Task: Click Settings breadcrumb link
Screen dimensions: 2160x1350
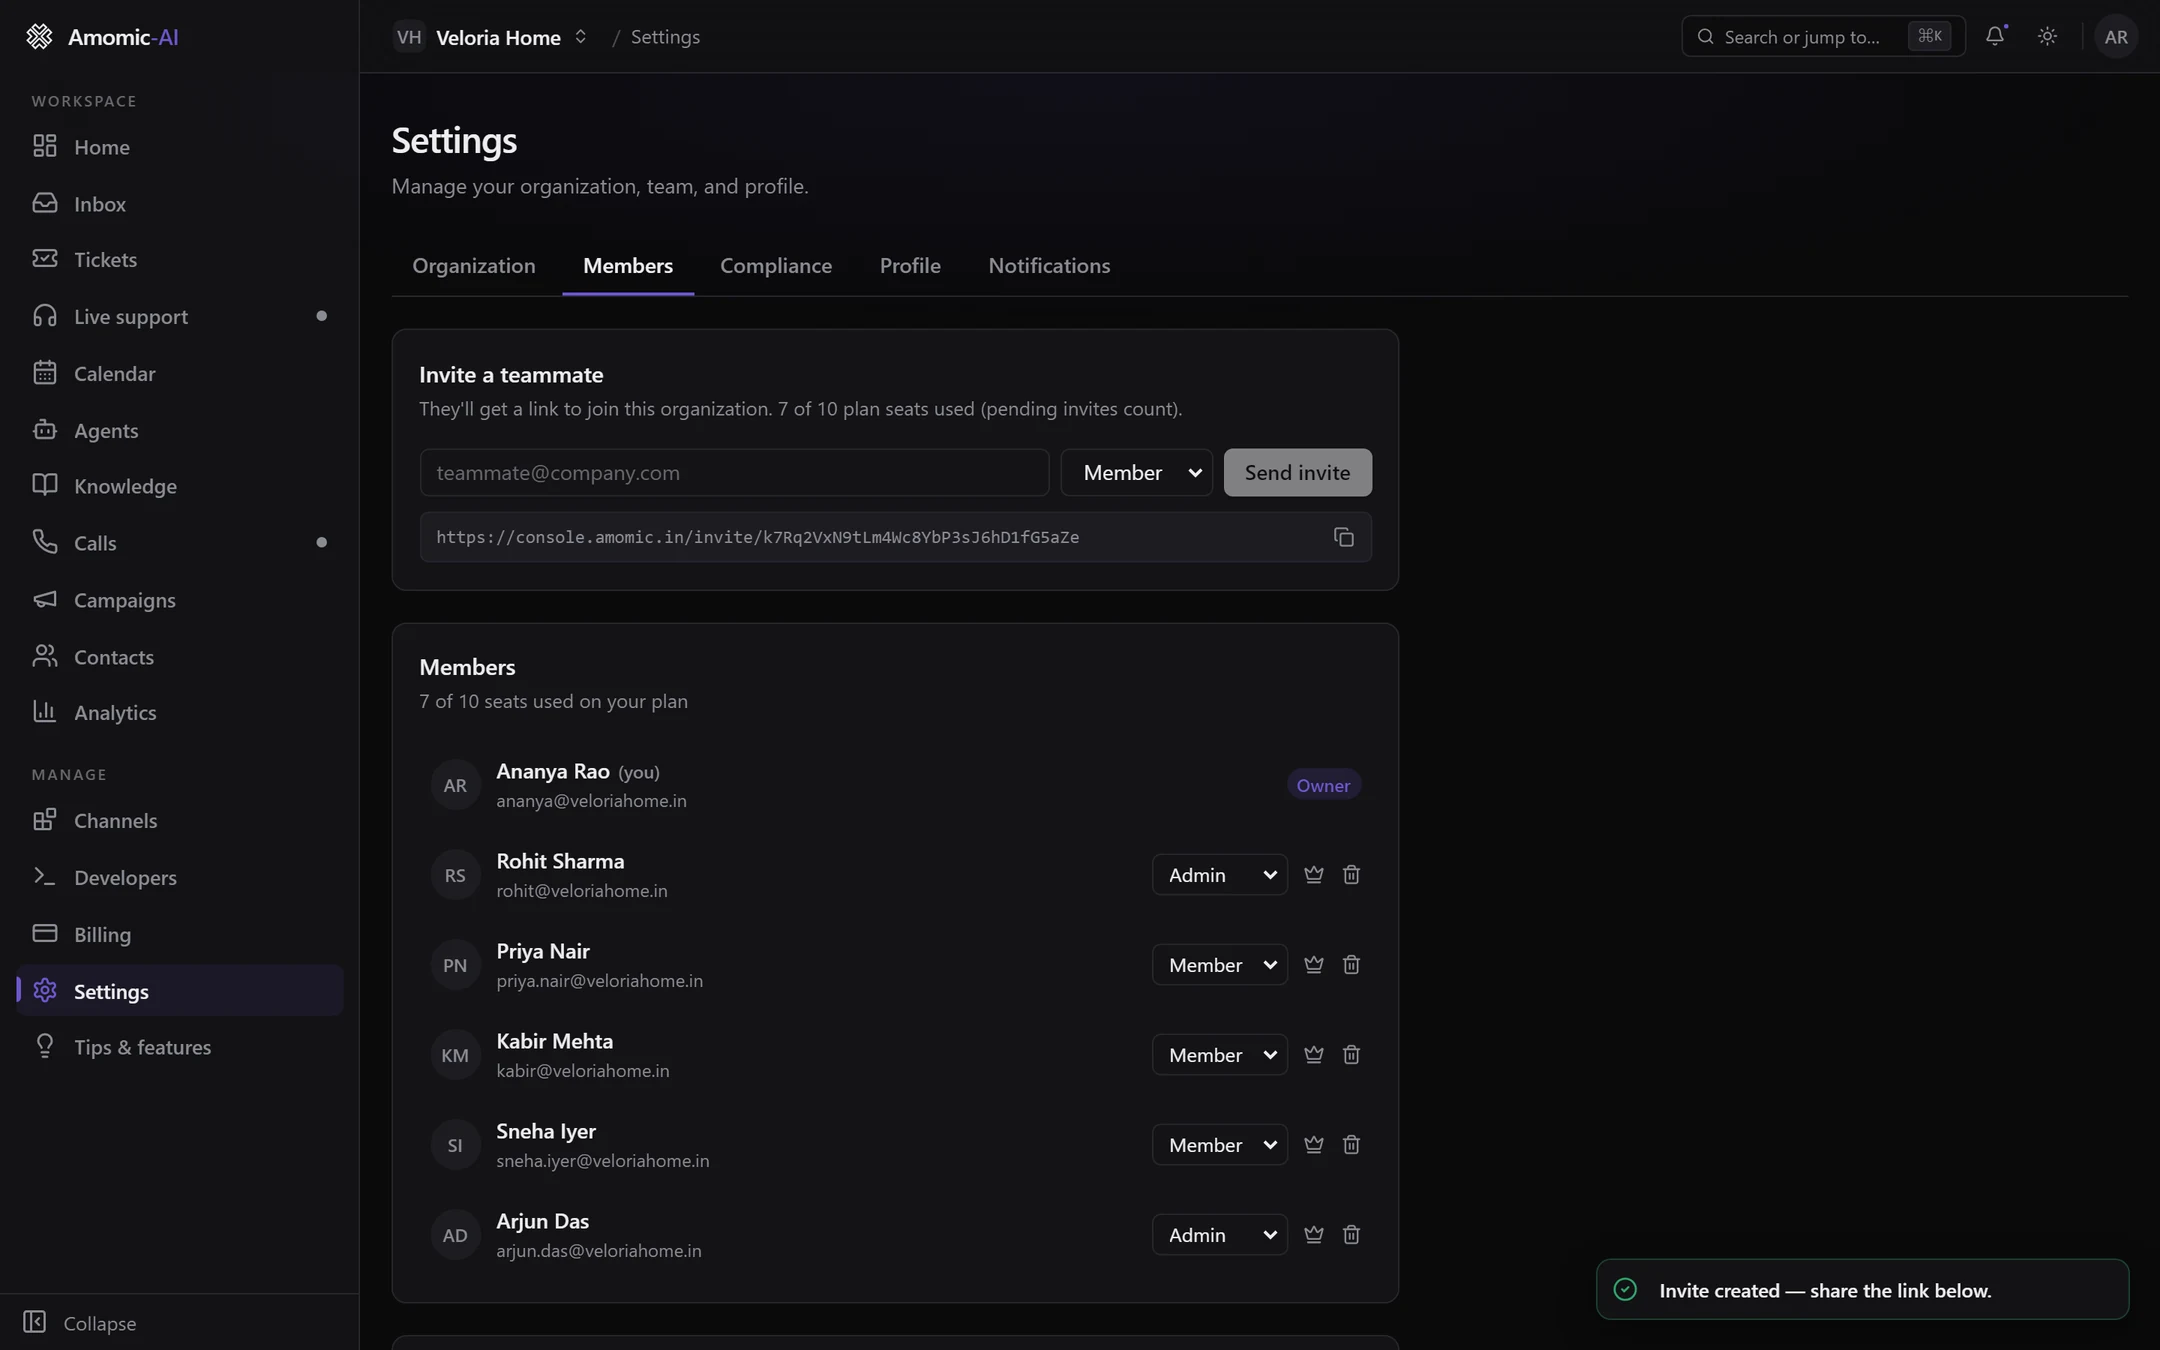Action: click(x=665, y=37)
